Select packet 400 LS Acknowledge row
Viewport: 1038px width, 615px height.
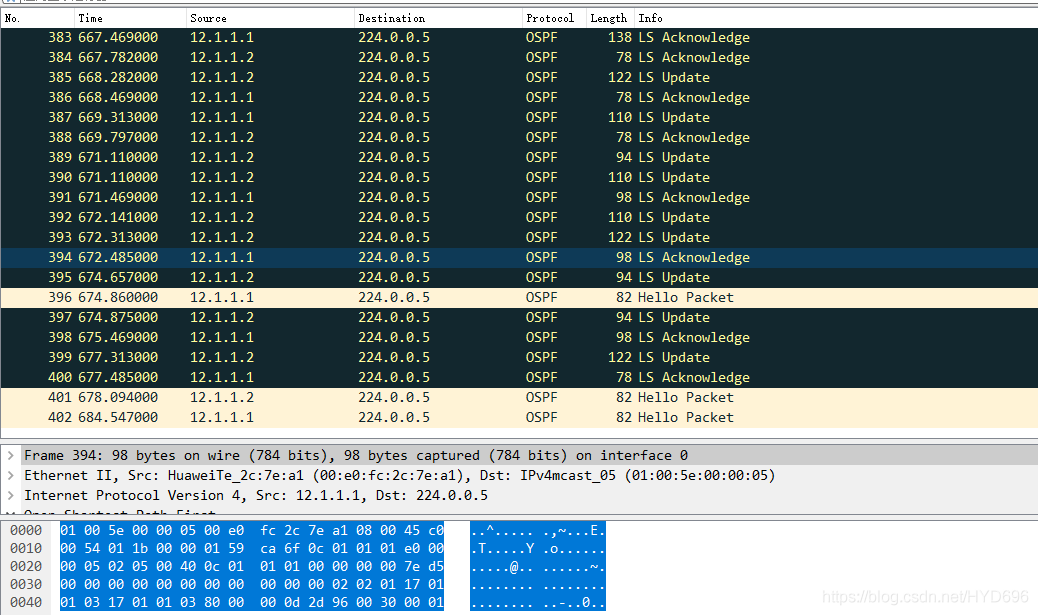[519, 377]
